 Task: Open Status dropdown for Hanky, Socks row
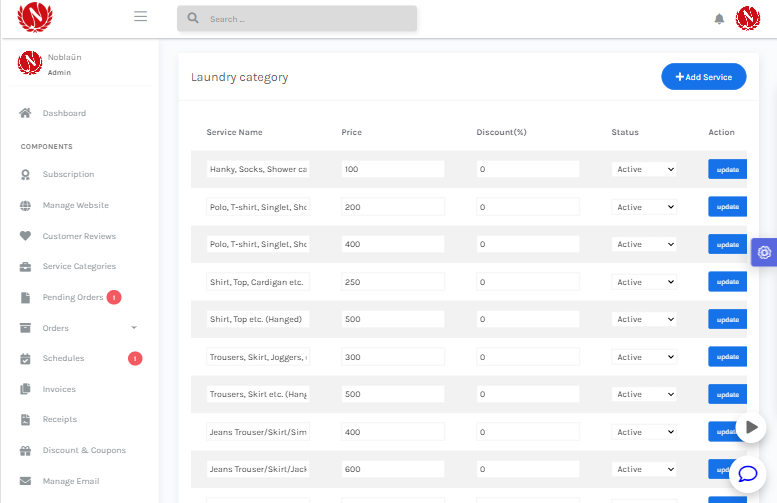[644, 169]
